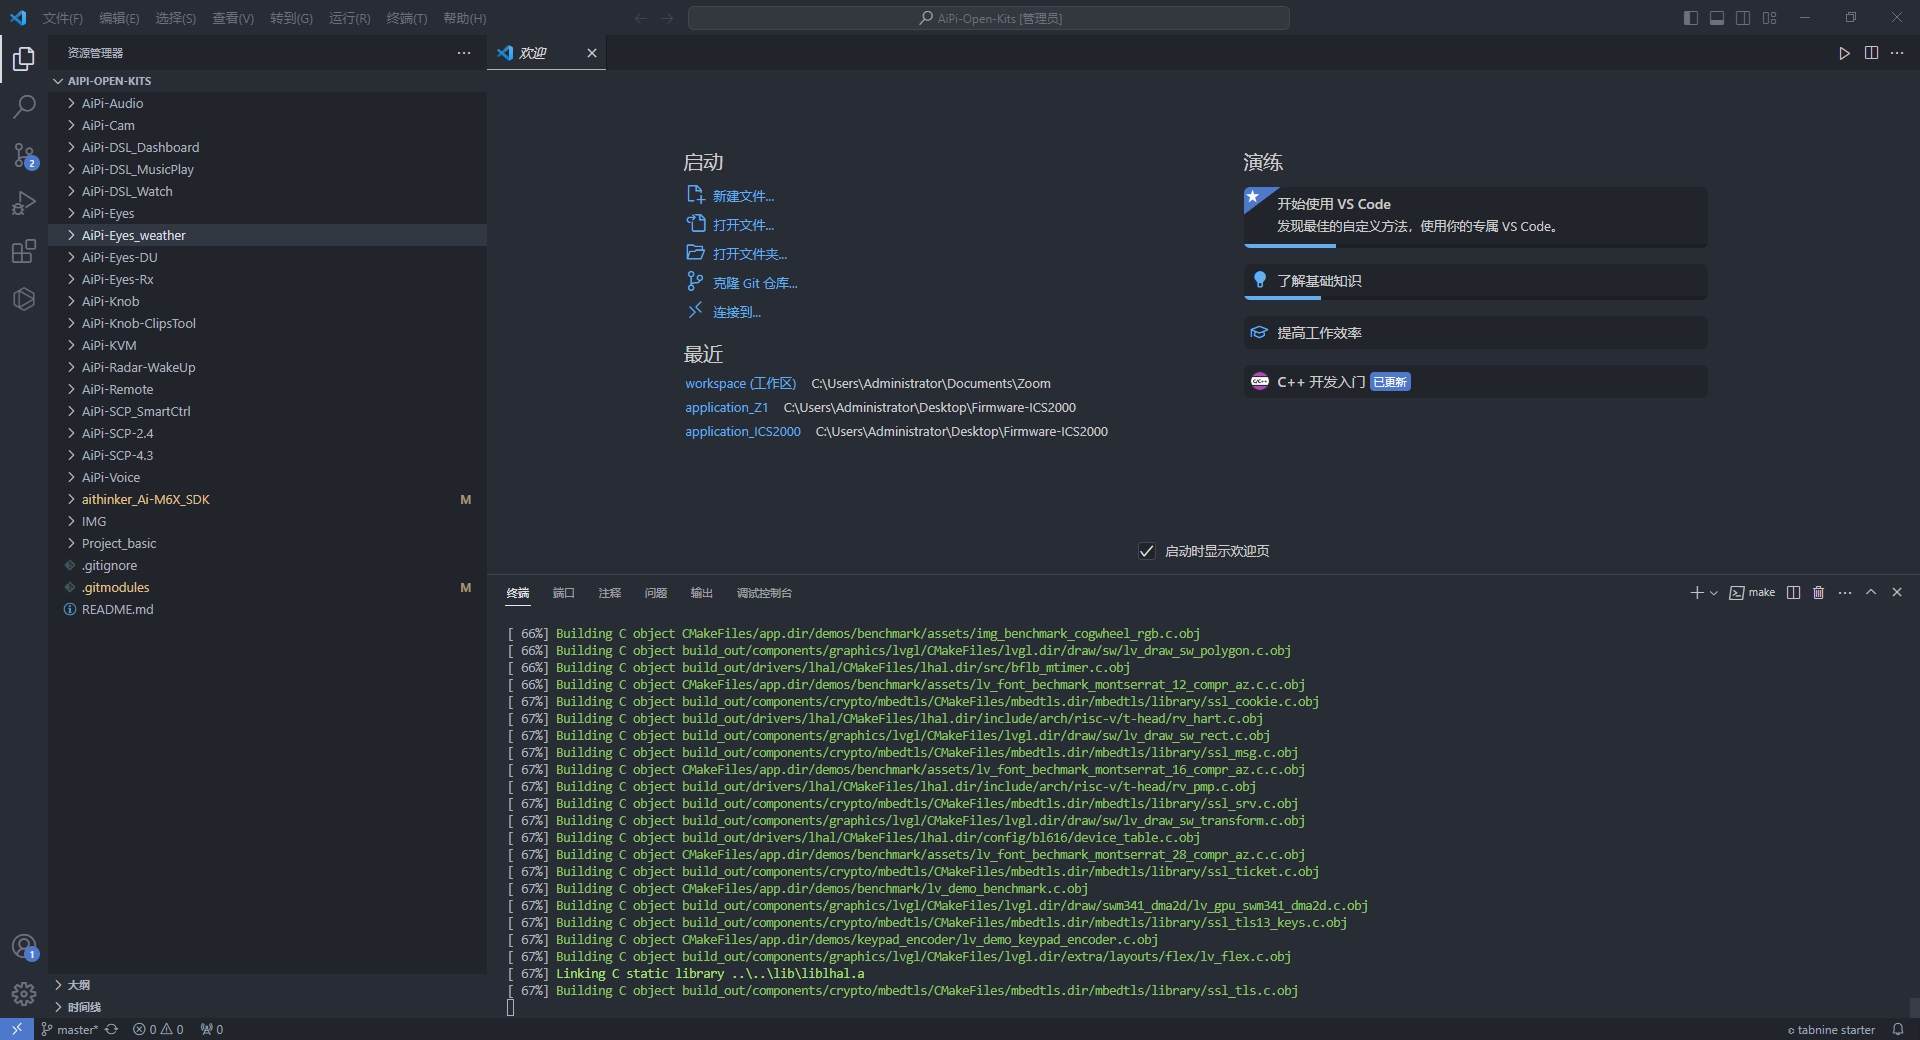Close the Welcome tab

592,53
